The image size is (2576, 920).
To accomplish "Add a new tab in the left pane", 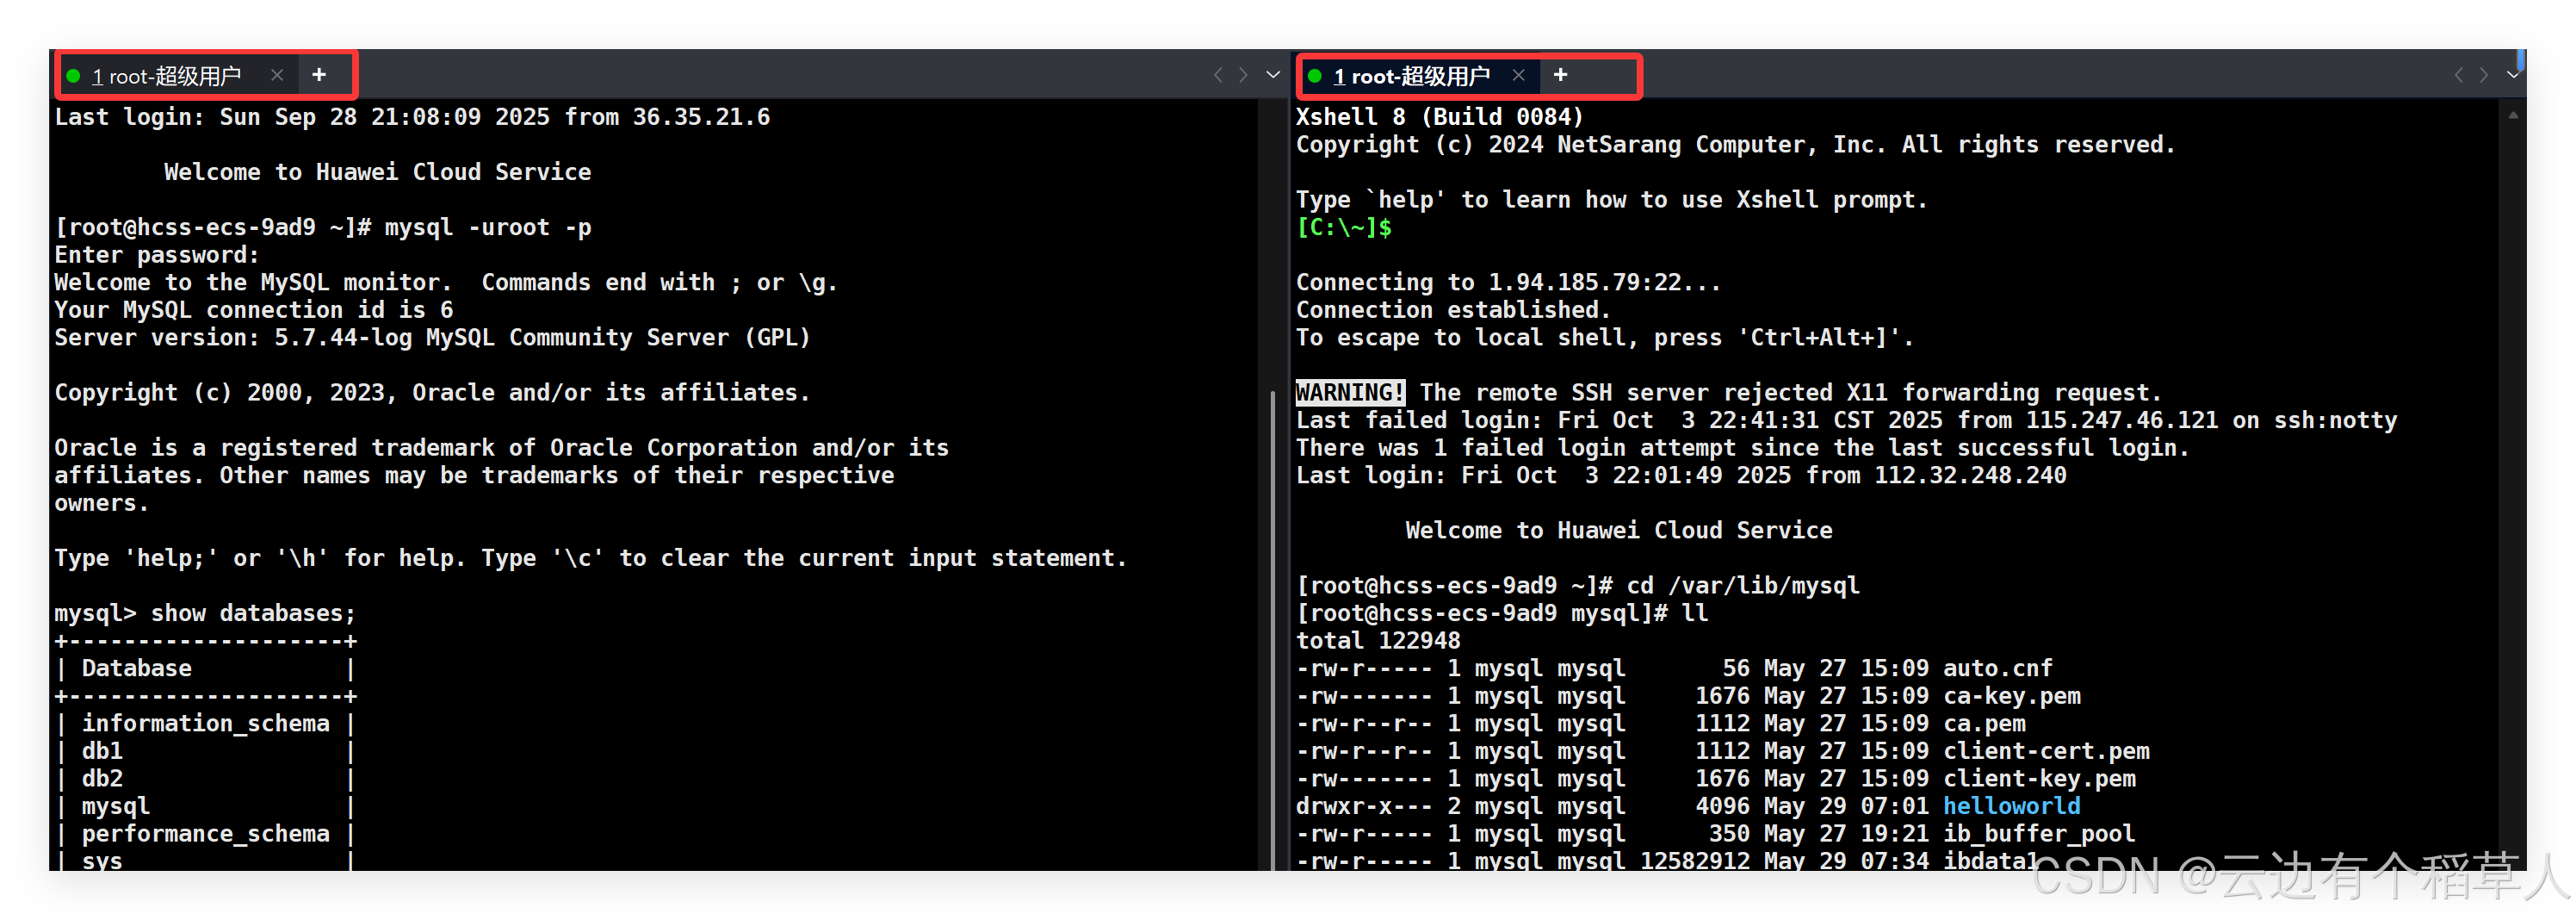I will point(319,75).
